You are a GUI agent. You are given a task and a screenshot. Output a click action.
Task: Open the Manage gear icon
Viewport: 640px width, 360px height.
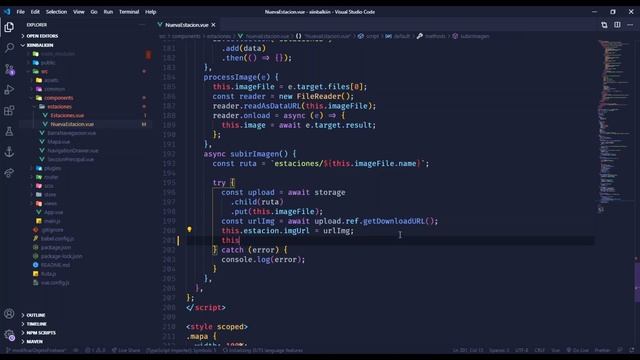(x=9, y=335)
